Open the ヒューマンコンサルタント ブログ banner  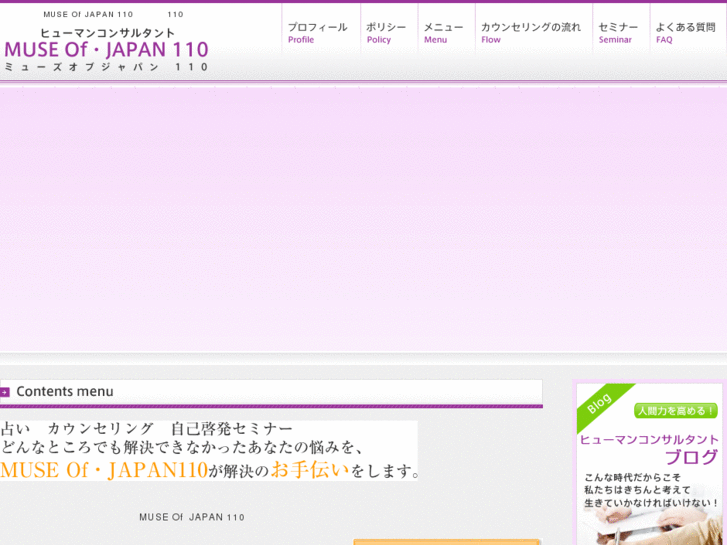(x=649, y=464)
